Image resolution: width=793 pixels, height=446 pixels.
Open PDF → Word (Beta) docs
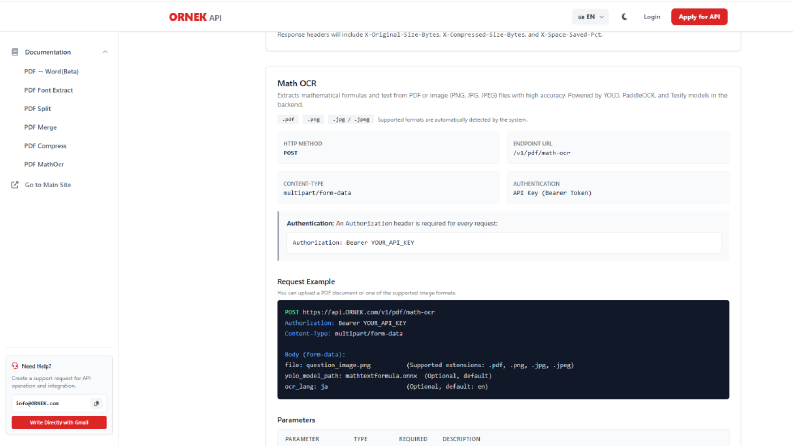pyautogui.click(x=52, y=71)
